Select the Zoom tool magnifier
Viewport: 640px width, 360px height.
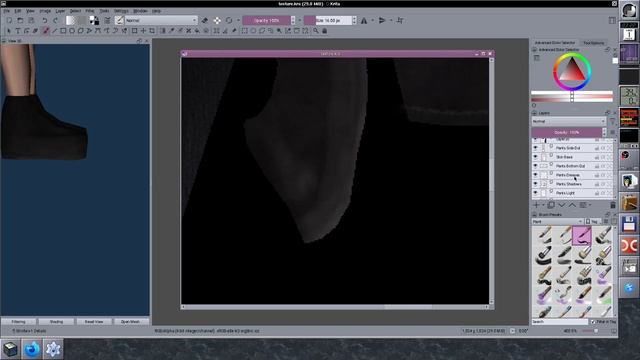pos(316,31)
